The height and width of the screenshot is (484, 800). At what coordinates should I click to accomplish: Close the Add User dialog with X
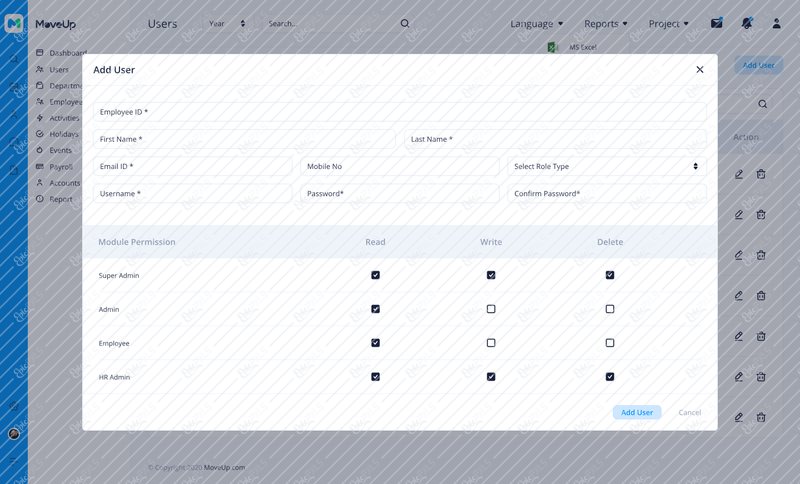point(699,69)
